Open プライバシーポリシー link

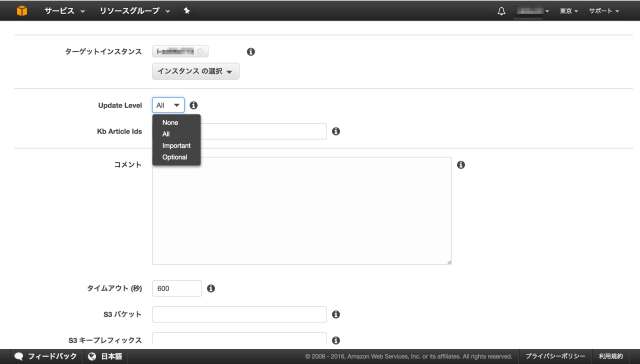(554, 356)
